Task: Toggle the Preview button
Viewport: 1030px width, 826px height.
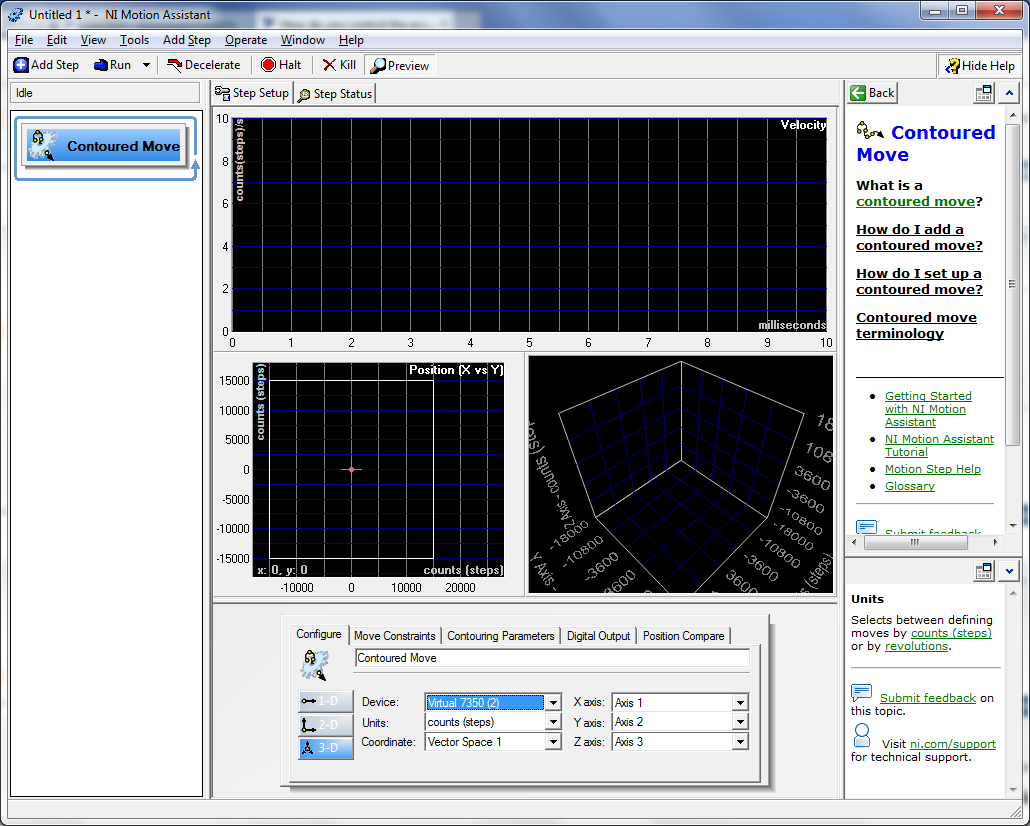Action: [x=399, y=66]
